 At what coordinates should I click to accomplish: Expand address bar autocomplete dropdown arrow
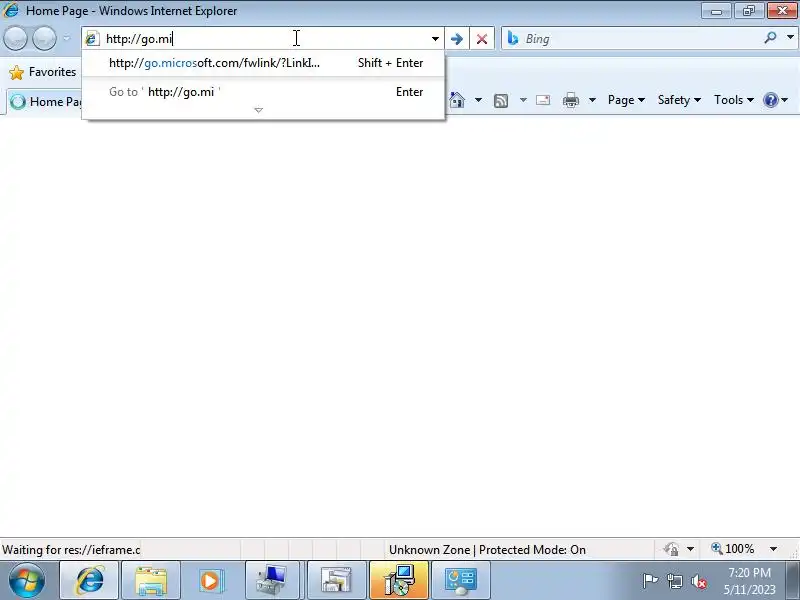435,39
